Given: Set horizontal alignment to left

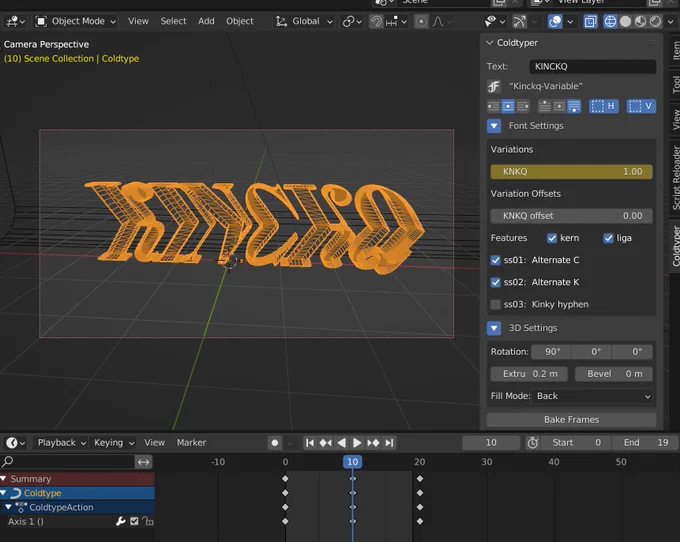Looking at the screenshot, I should (494, 106).
